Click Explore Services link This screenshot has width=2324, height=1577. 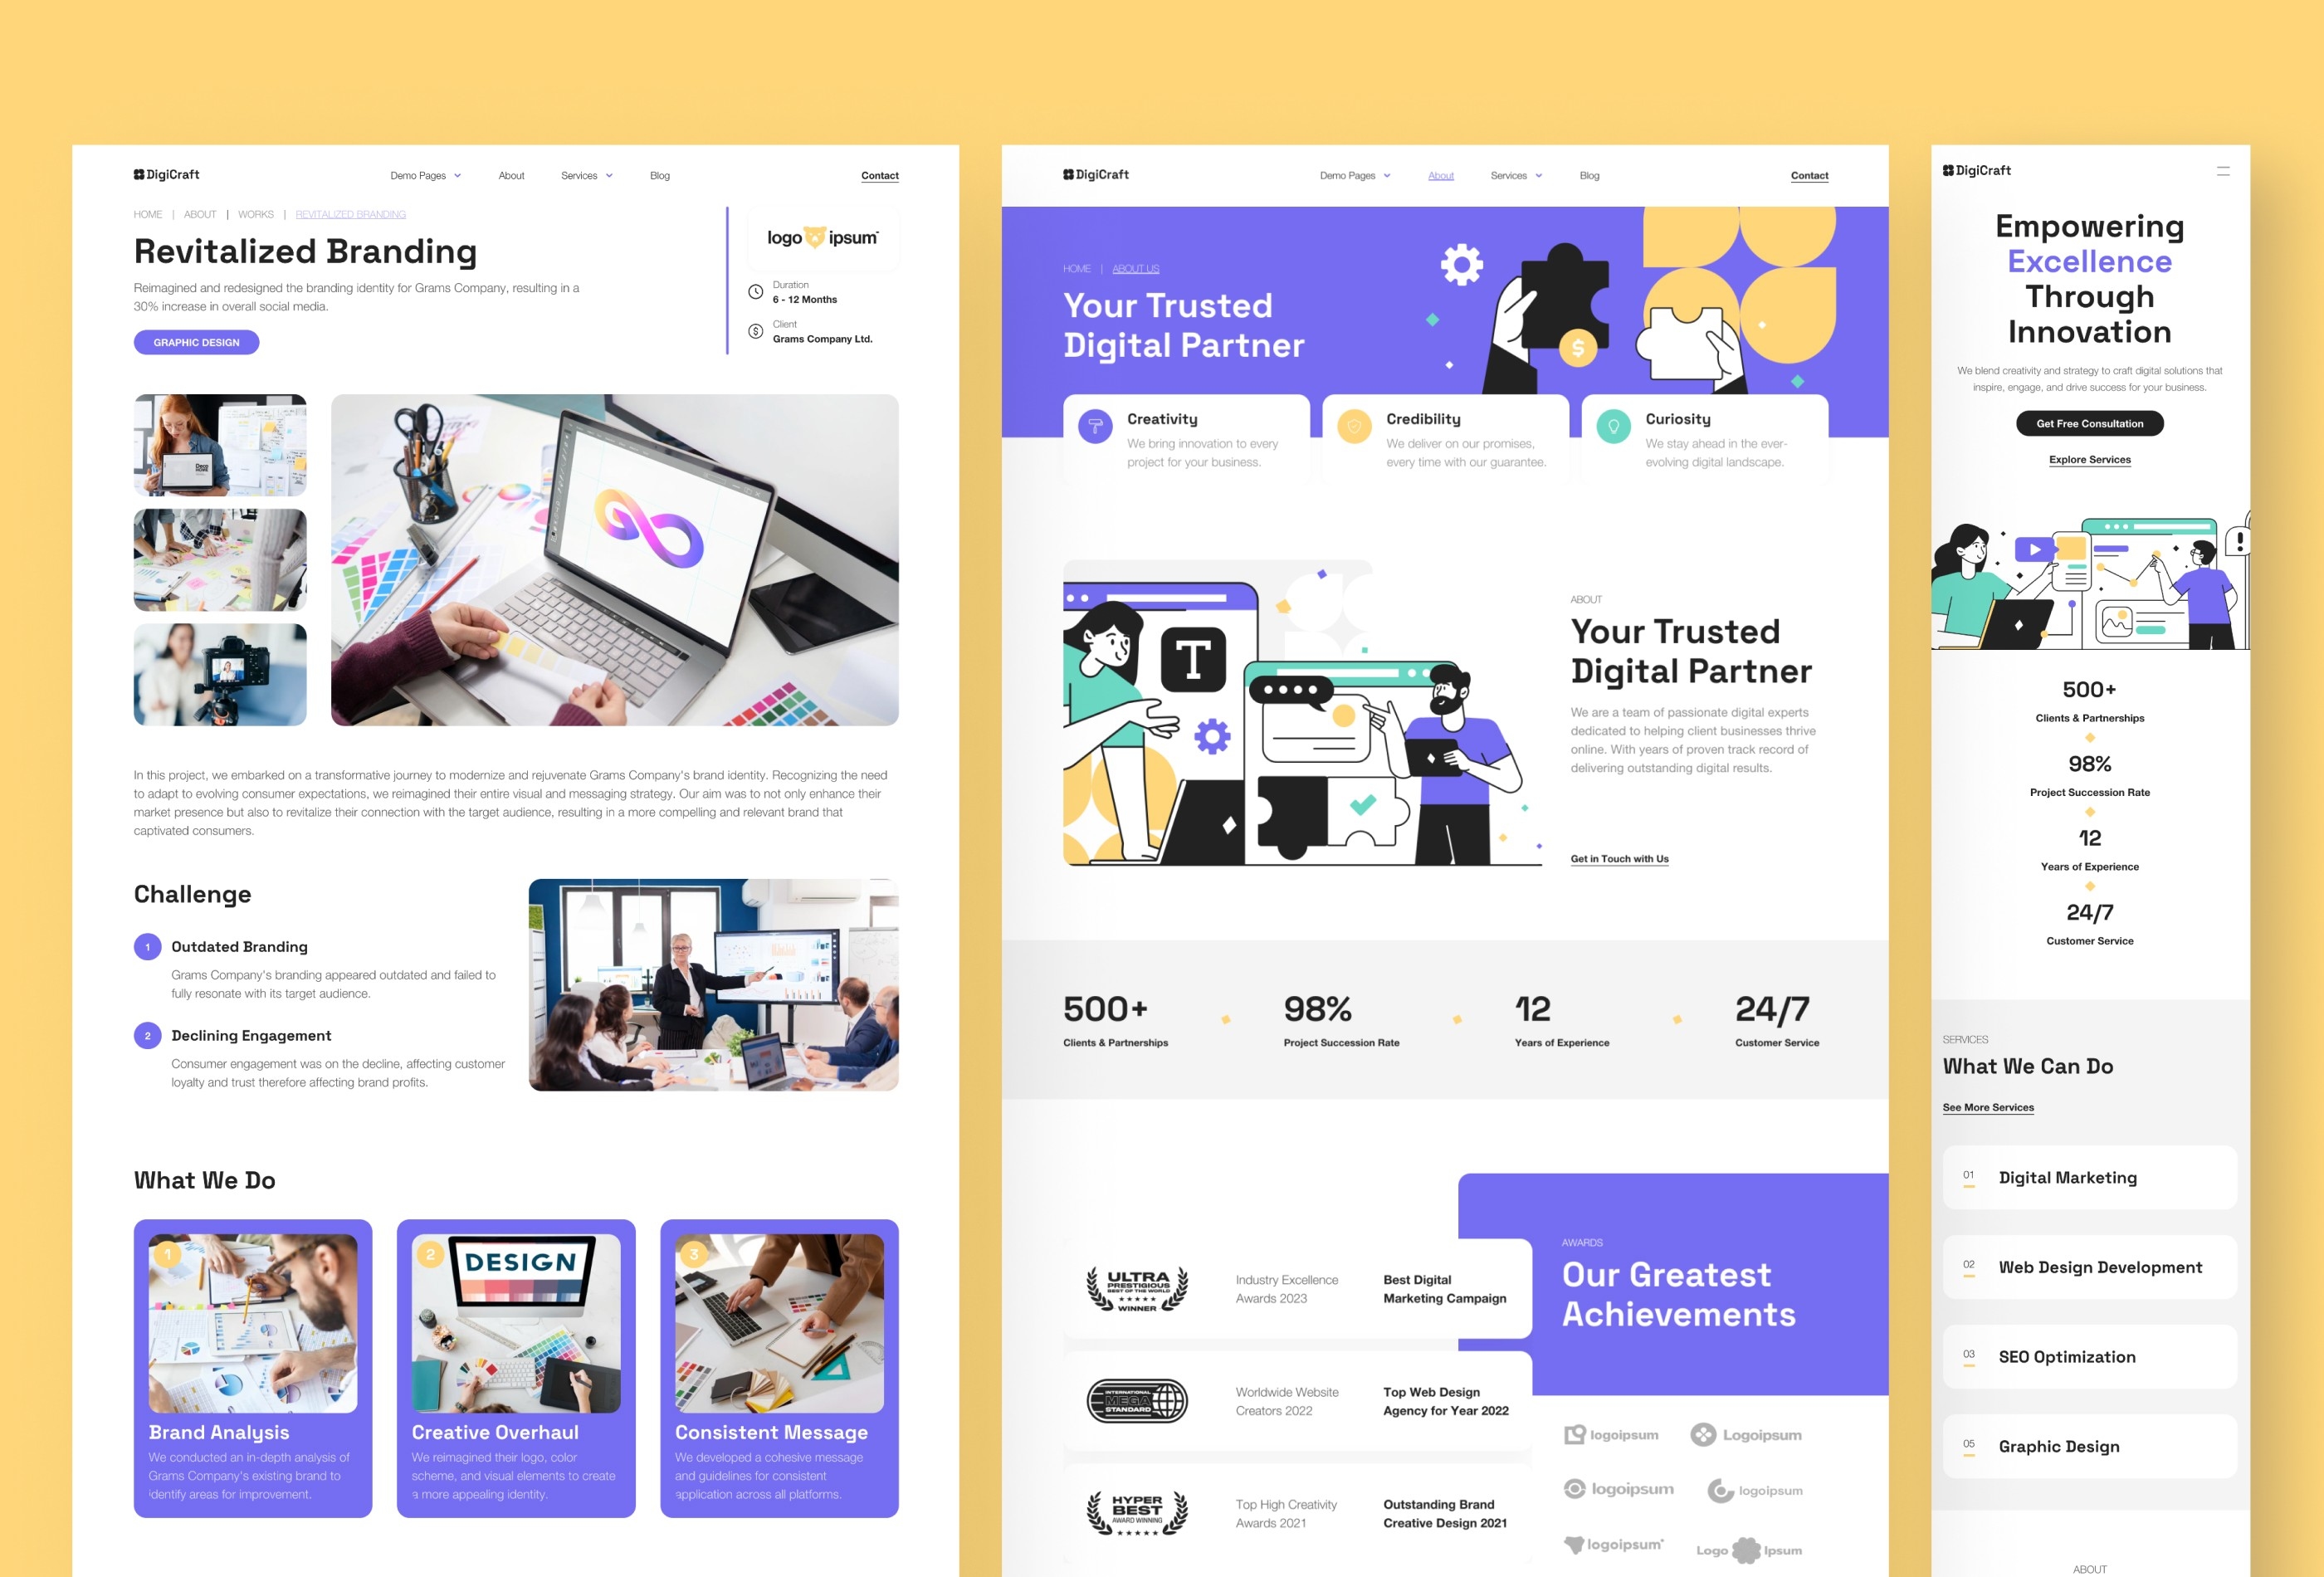pyautogui.click(x=2090, y=459)
